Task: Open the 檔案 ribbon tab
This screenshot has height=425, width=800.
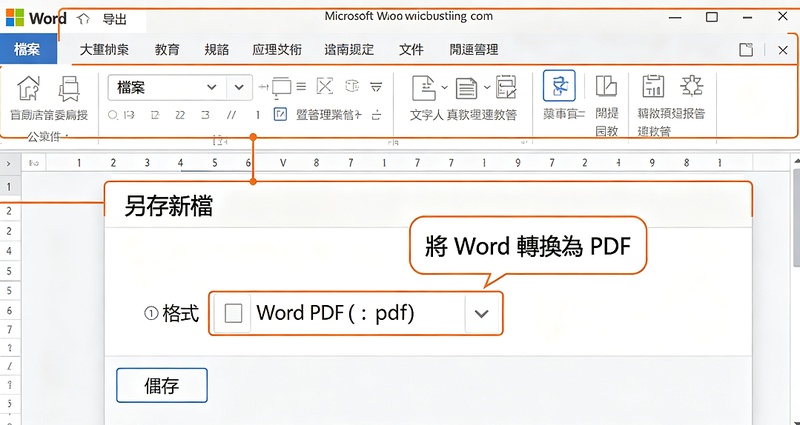Action: pyautogui.click(x=28, y=49)
